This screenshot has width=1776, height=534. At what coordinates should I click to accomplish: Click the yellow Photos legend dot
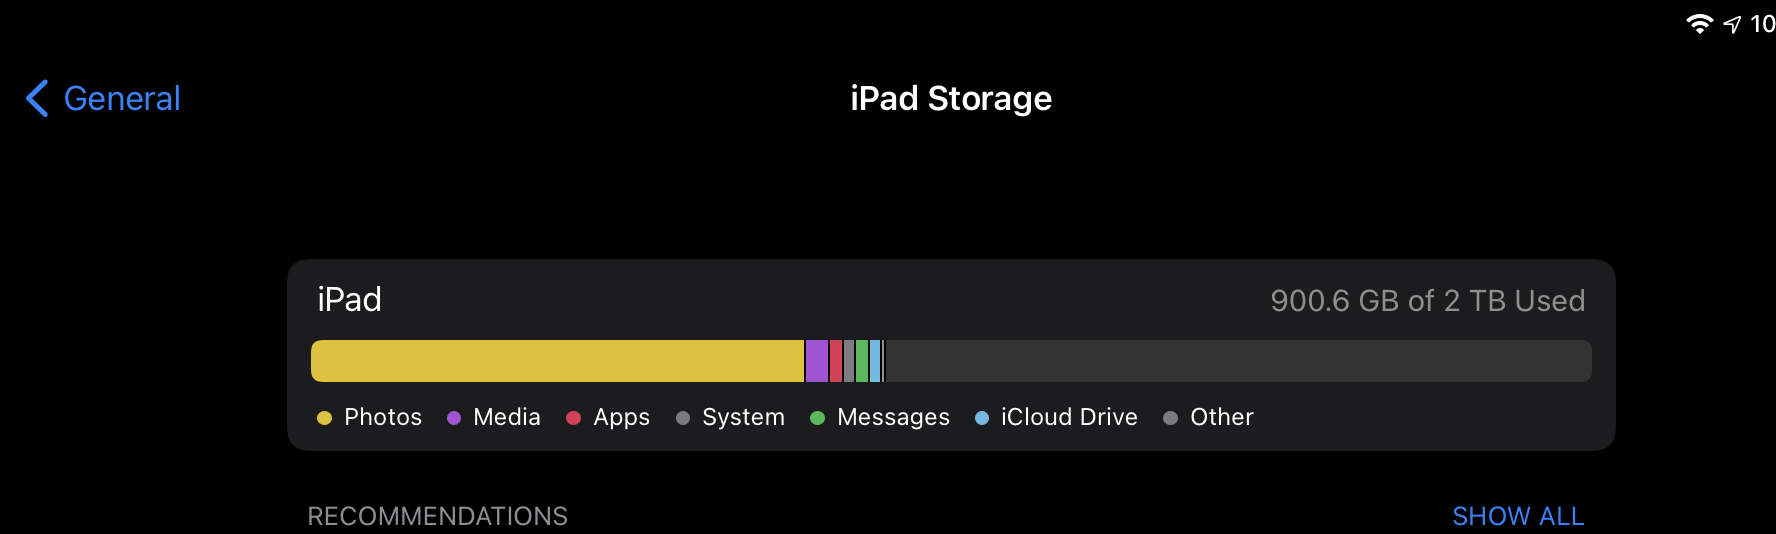pyautogui.click(x=324, y=418)
